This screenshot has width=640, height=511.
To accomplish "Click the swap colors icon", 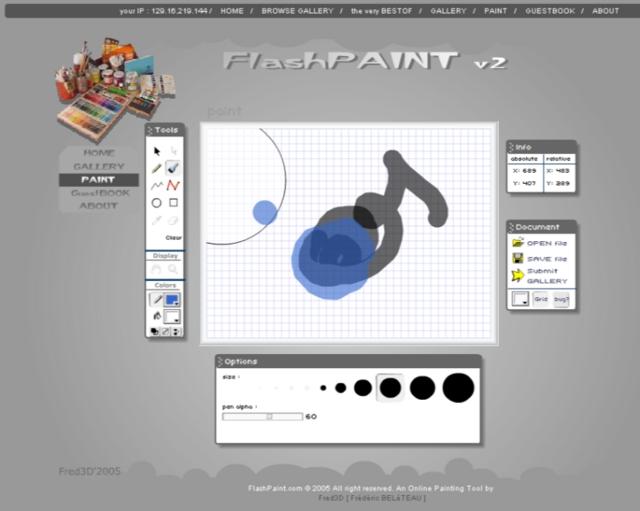I will [176, 331].
